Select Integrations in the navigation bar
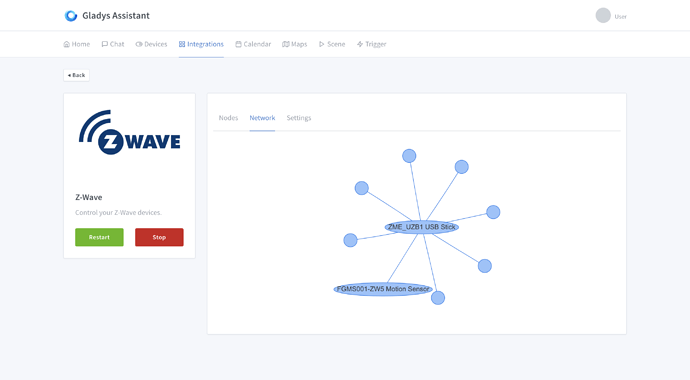 (201, 44)
